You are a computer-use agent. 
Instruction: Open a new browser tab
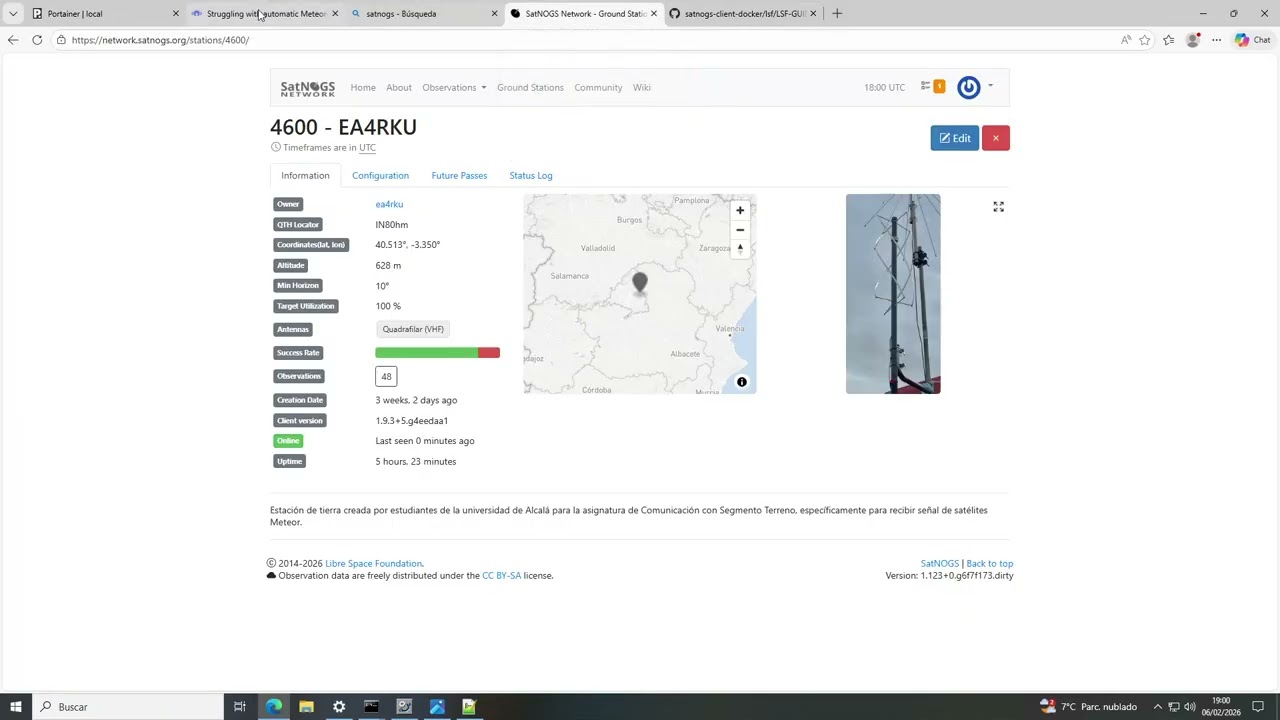[837, 14]
